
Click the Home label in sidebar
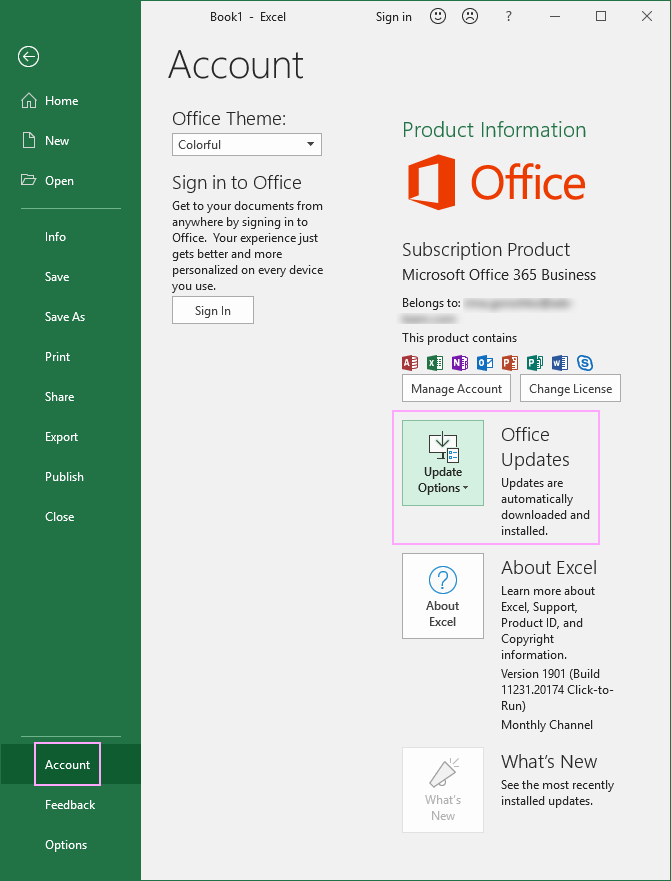(61, 101)
